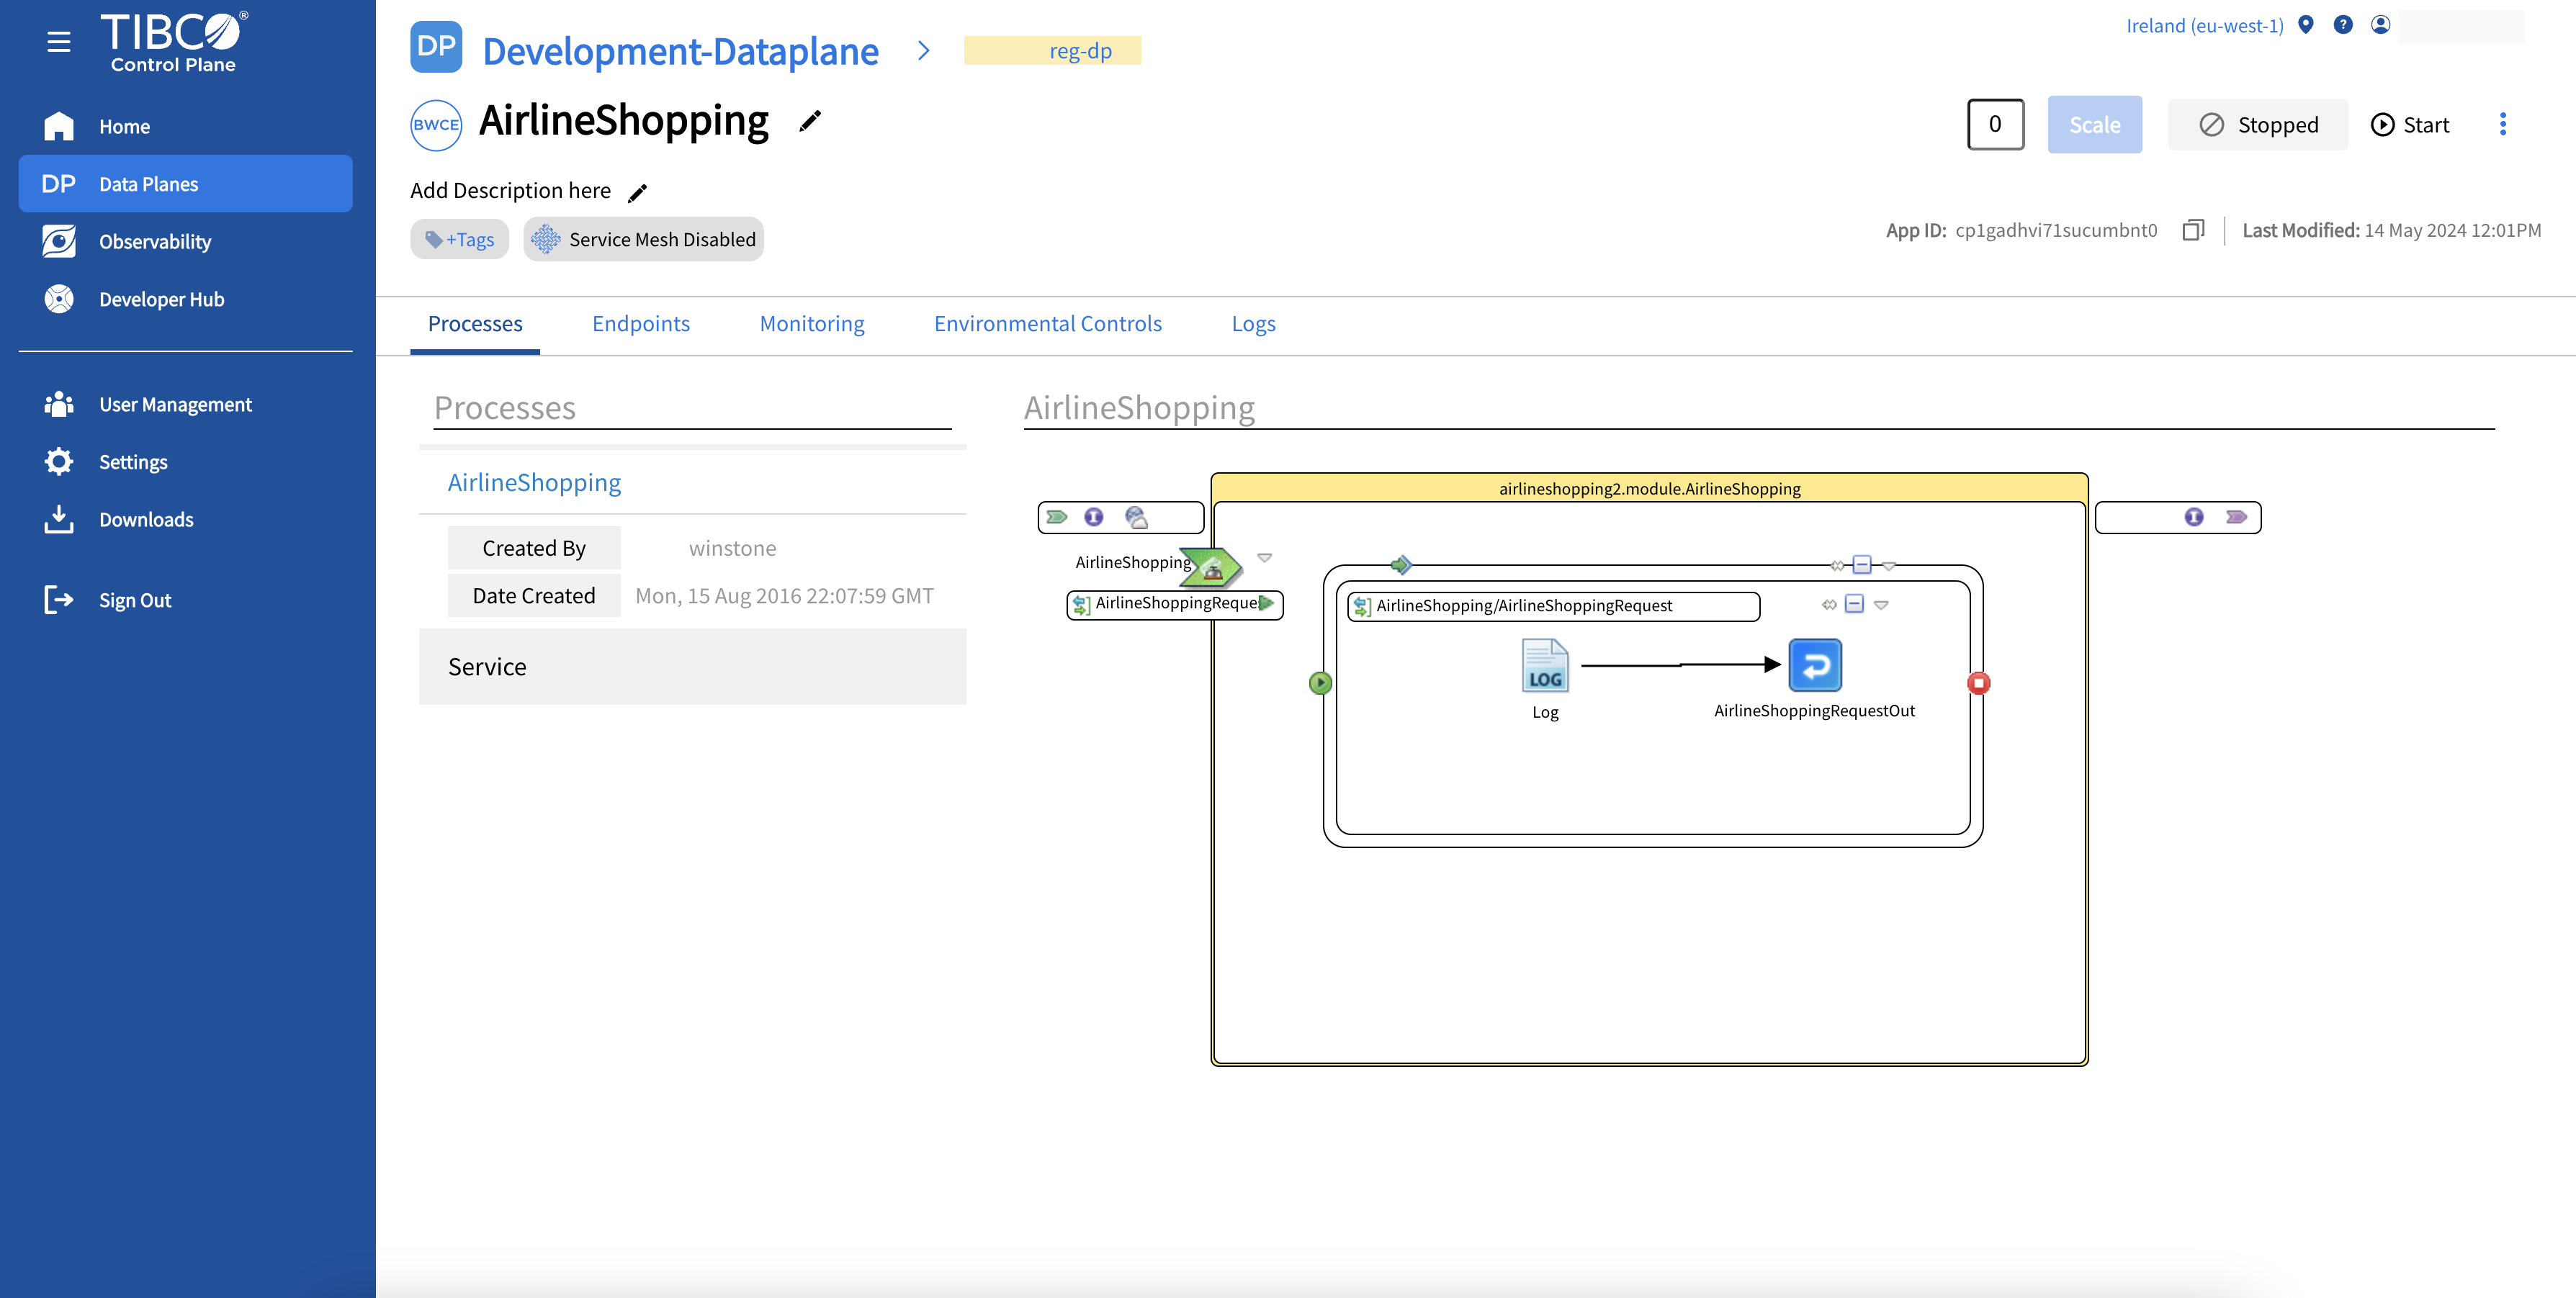Viewport: 2576px width, 1298px height.
Task: Click the red end node of the process
Action: 1978,683
